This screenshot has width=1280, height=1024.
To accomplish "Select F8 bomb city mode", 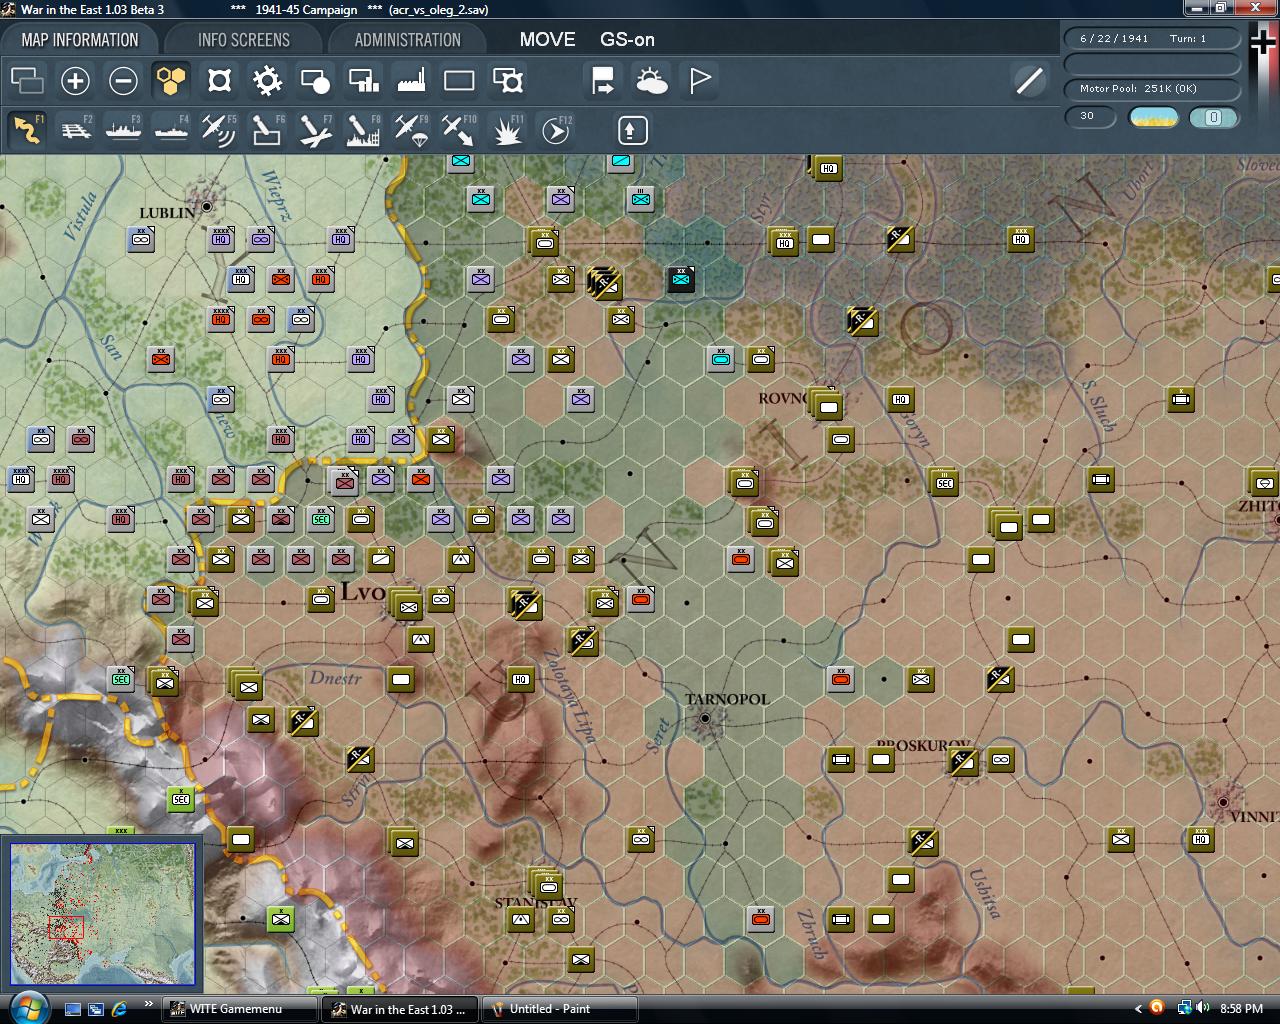I will coord(363,130).
